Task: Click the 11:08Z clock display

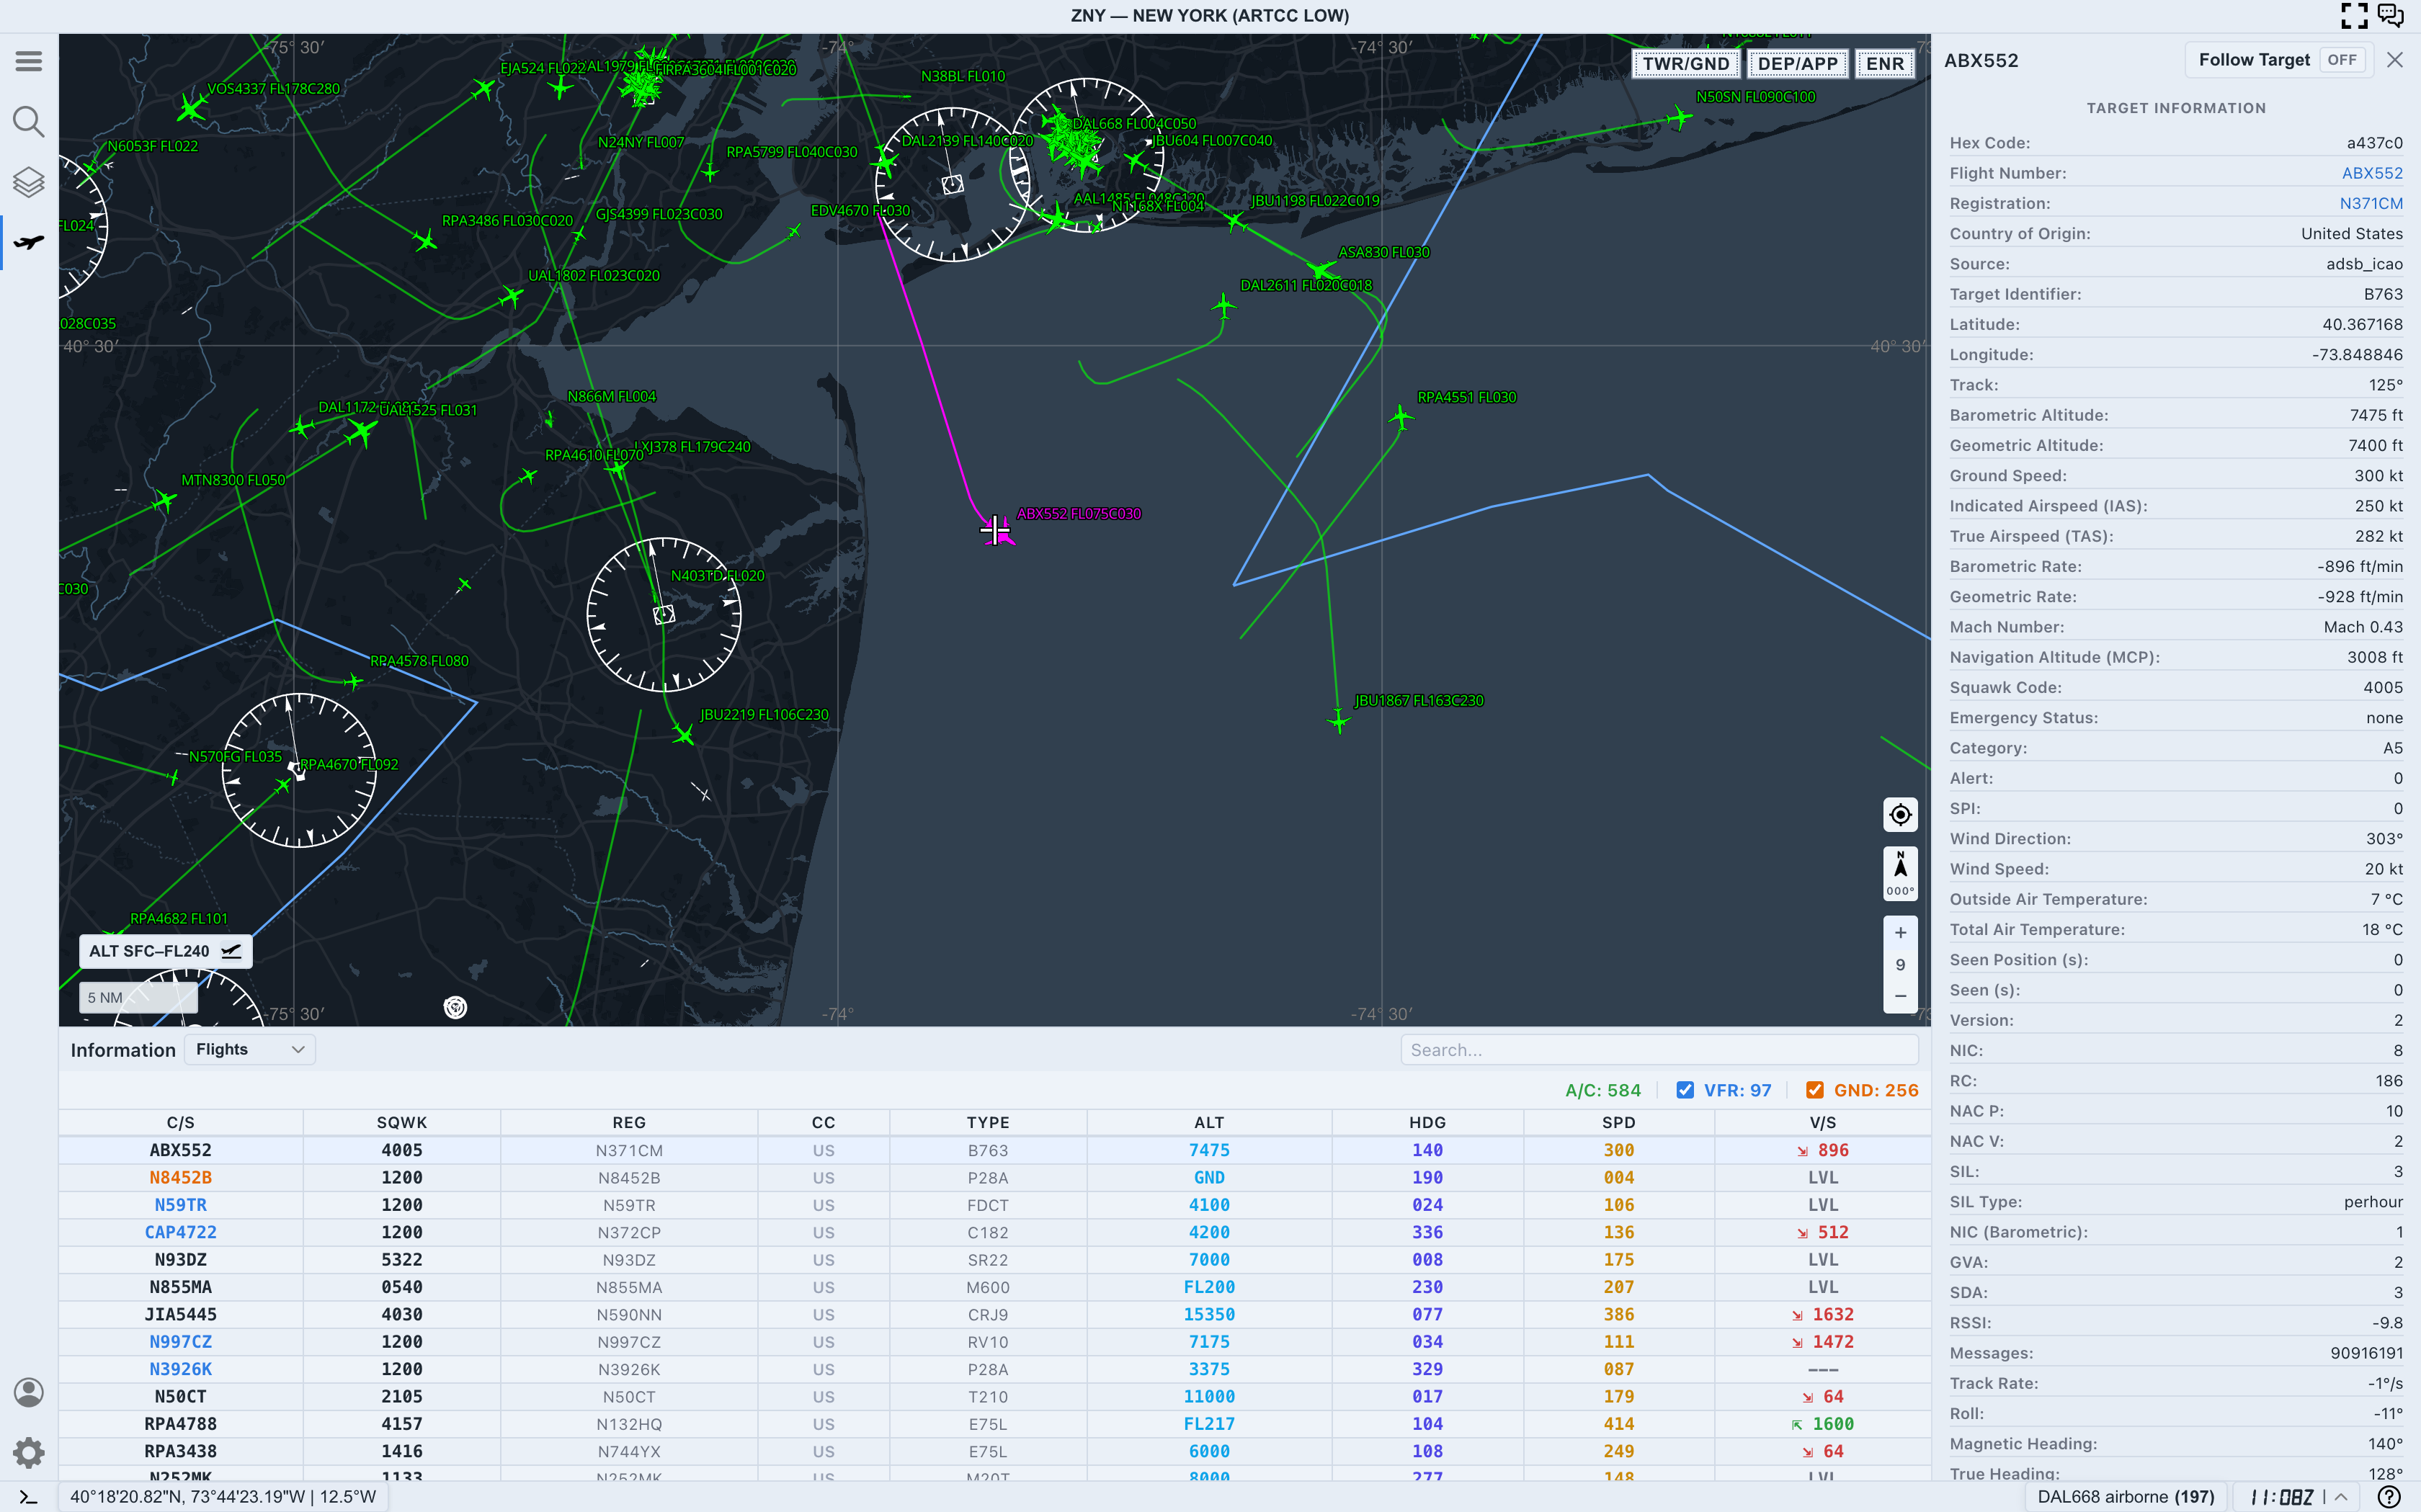Action: (x=2281, y=1497)
